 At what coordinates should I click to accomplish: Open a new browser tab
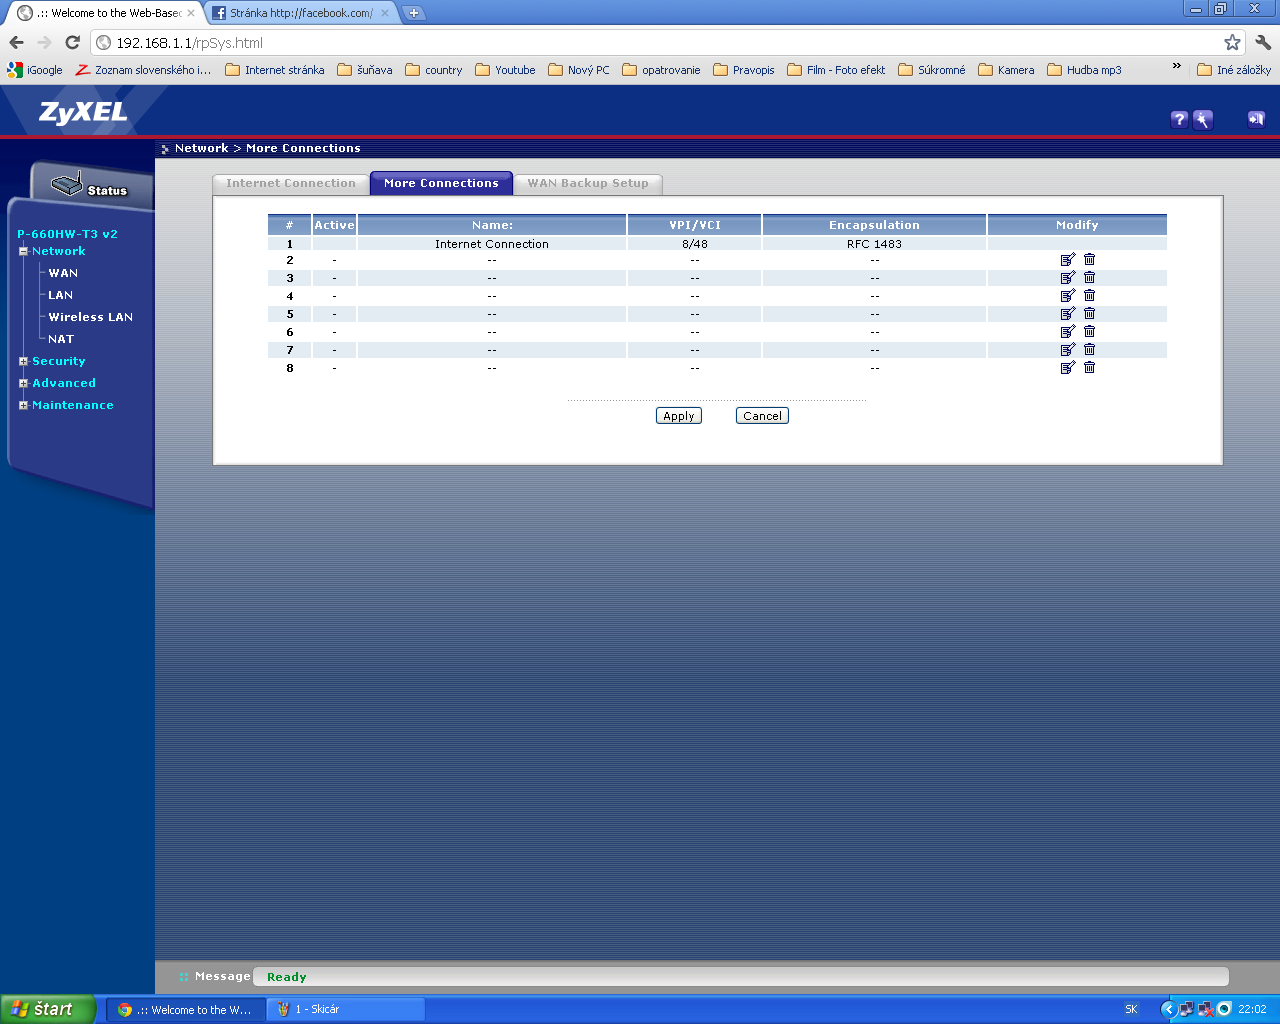pos(414,13)
